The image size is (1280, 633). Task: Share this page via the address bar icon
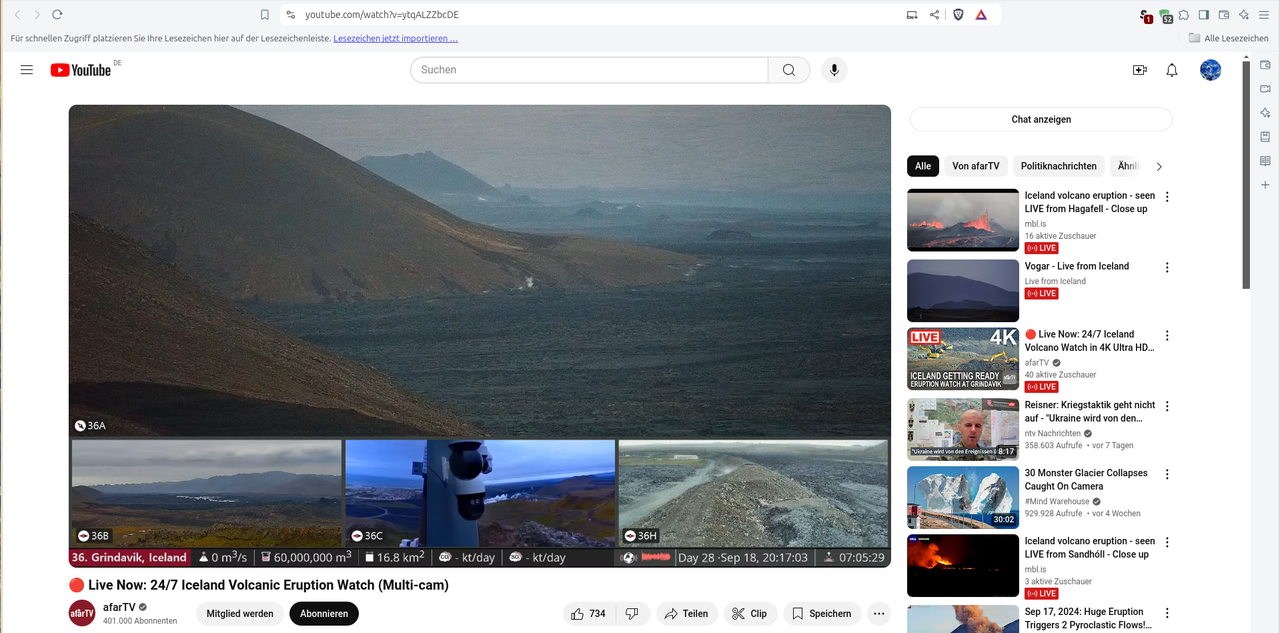934,15
